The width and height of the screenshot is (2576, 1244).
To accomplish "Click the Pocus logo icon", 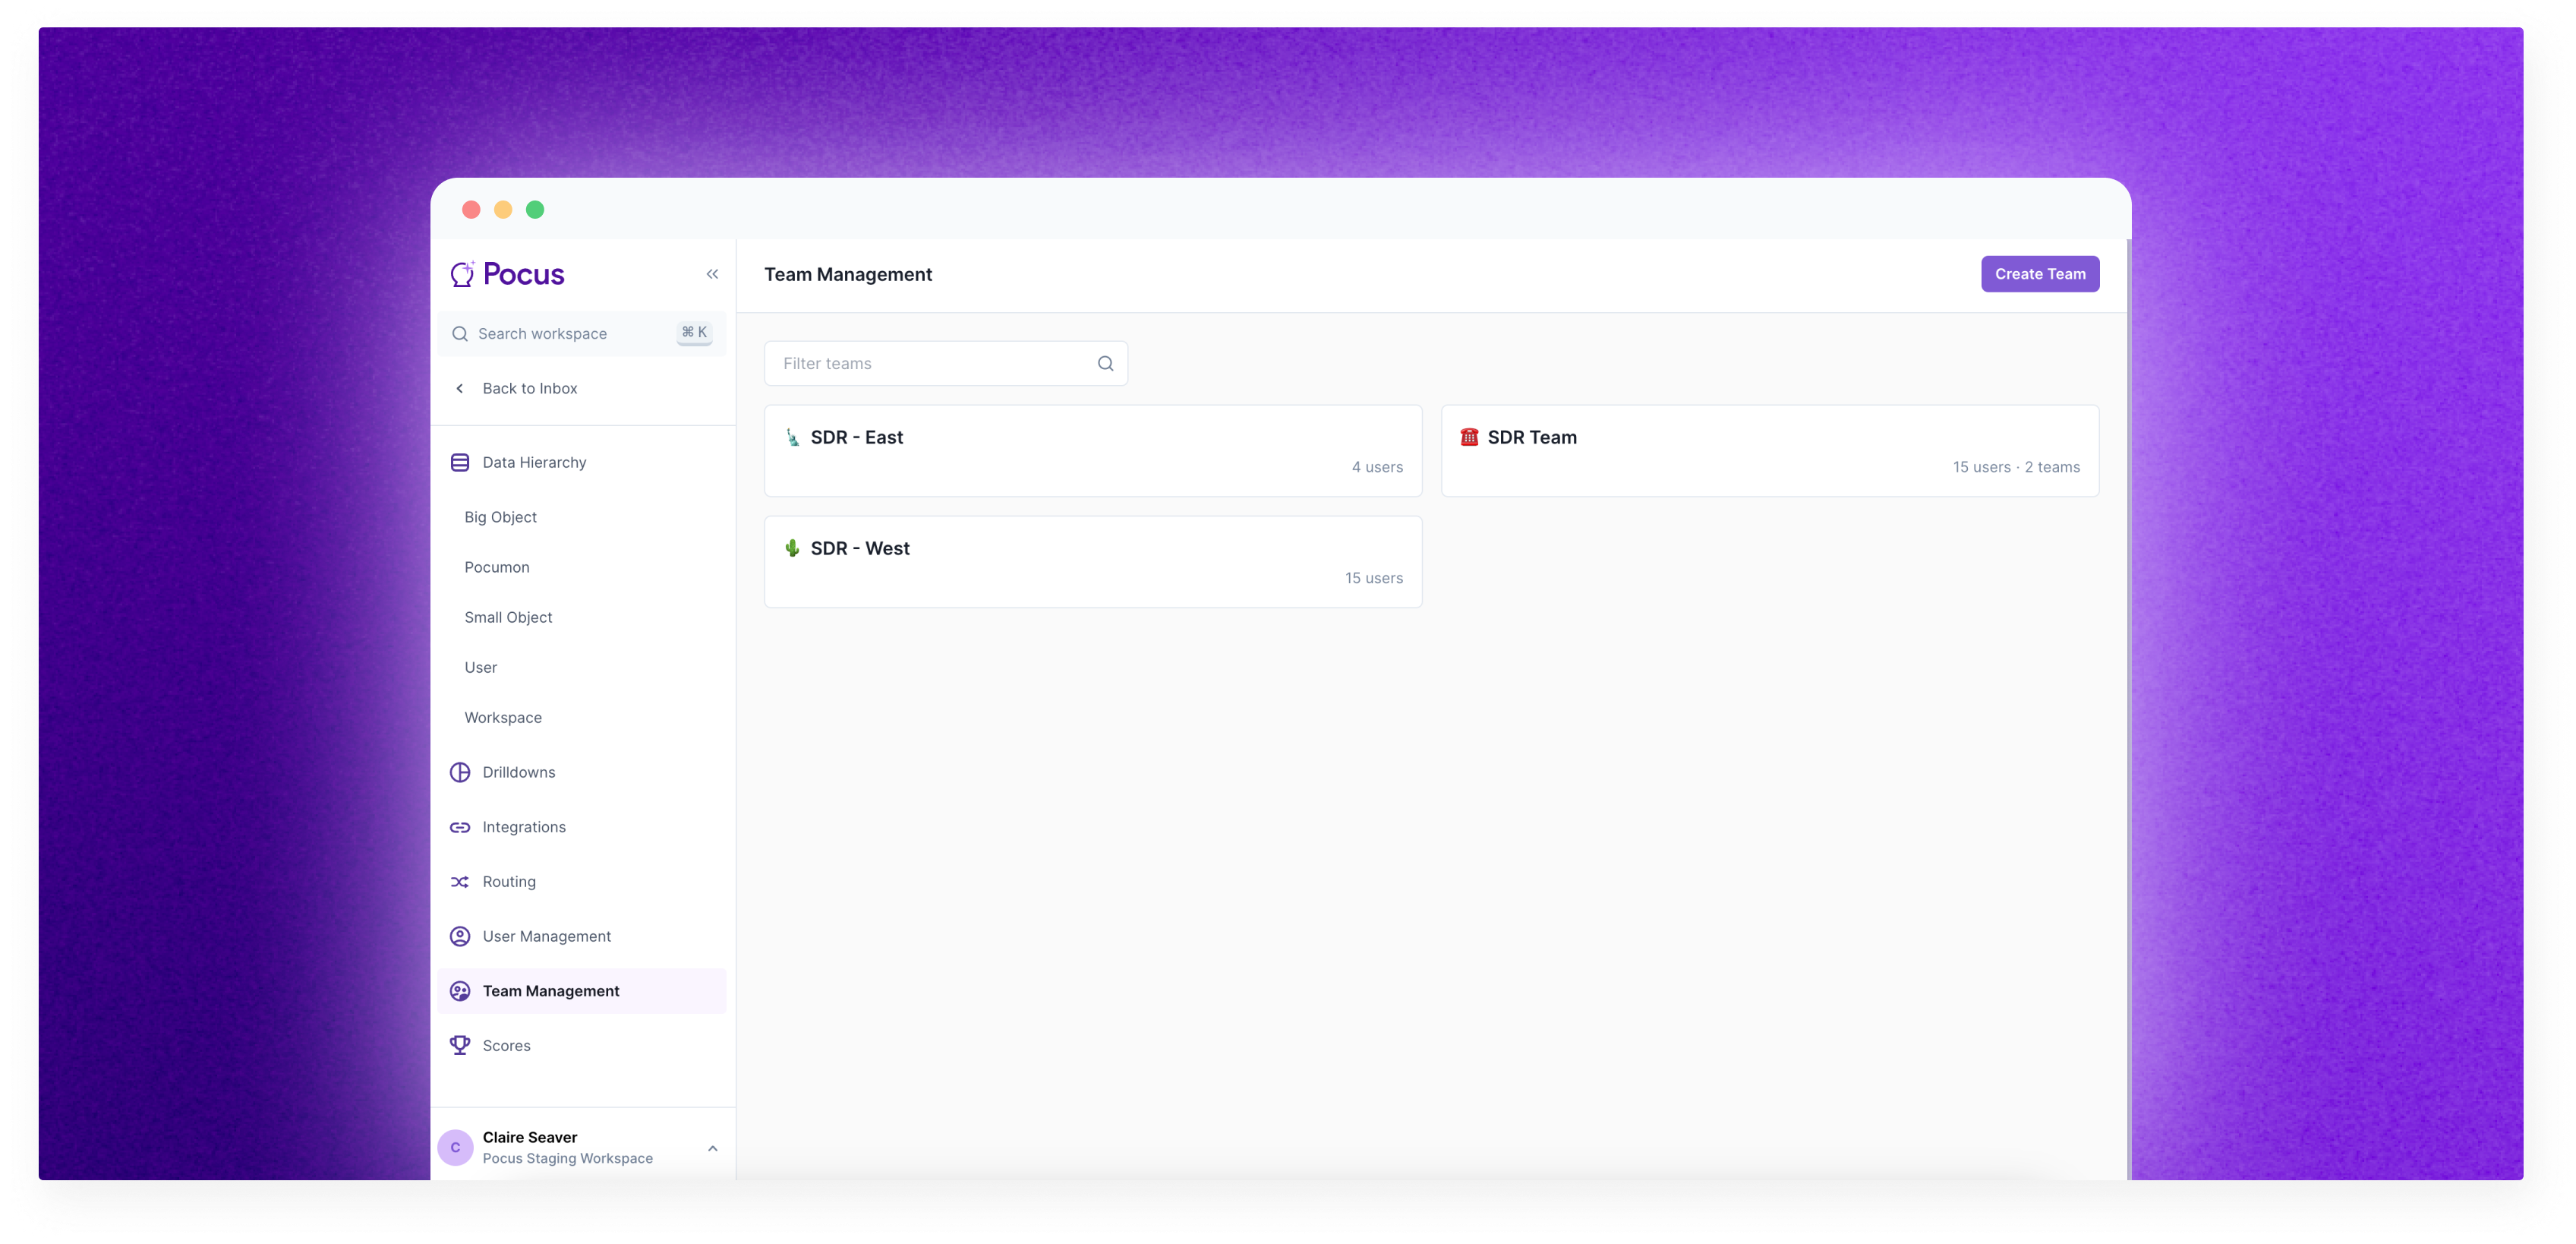I will tap(461, 274).
